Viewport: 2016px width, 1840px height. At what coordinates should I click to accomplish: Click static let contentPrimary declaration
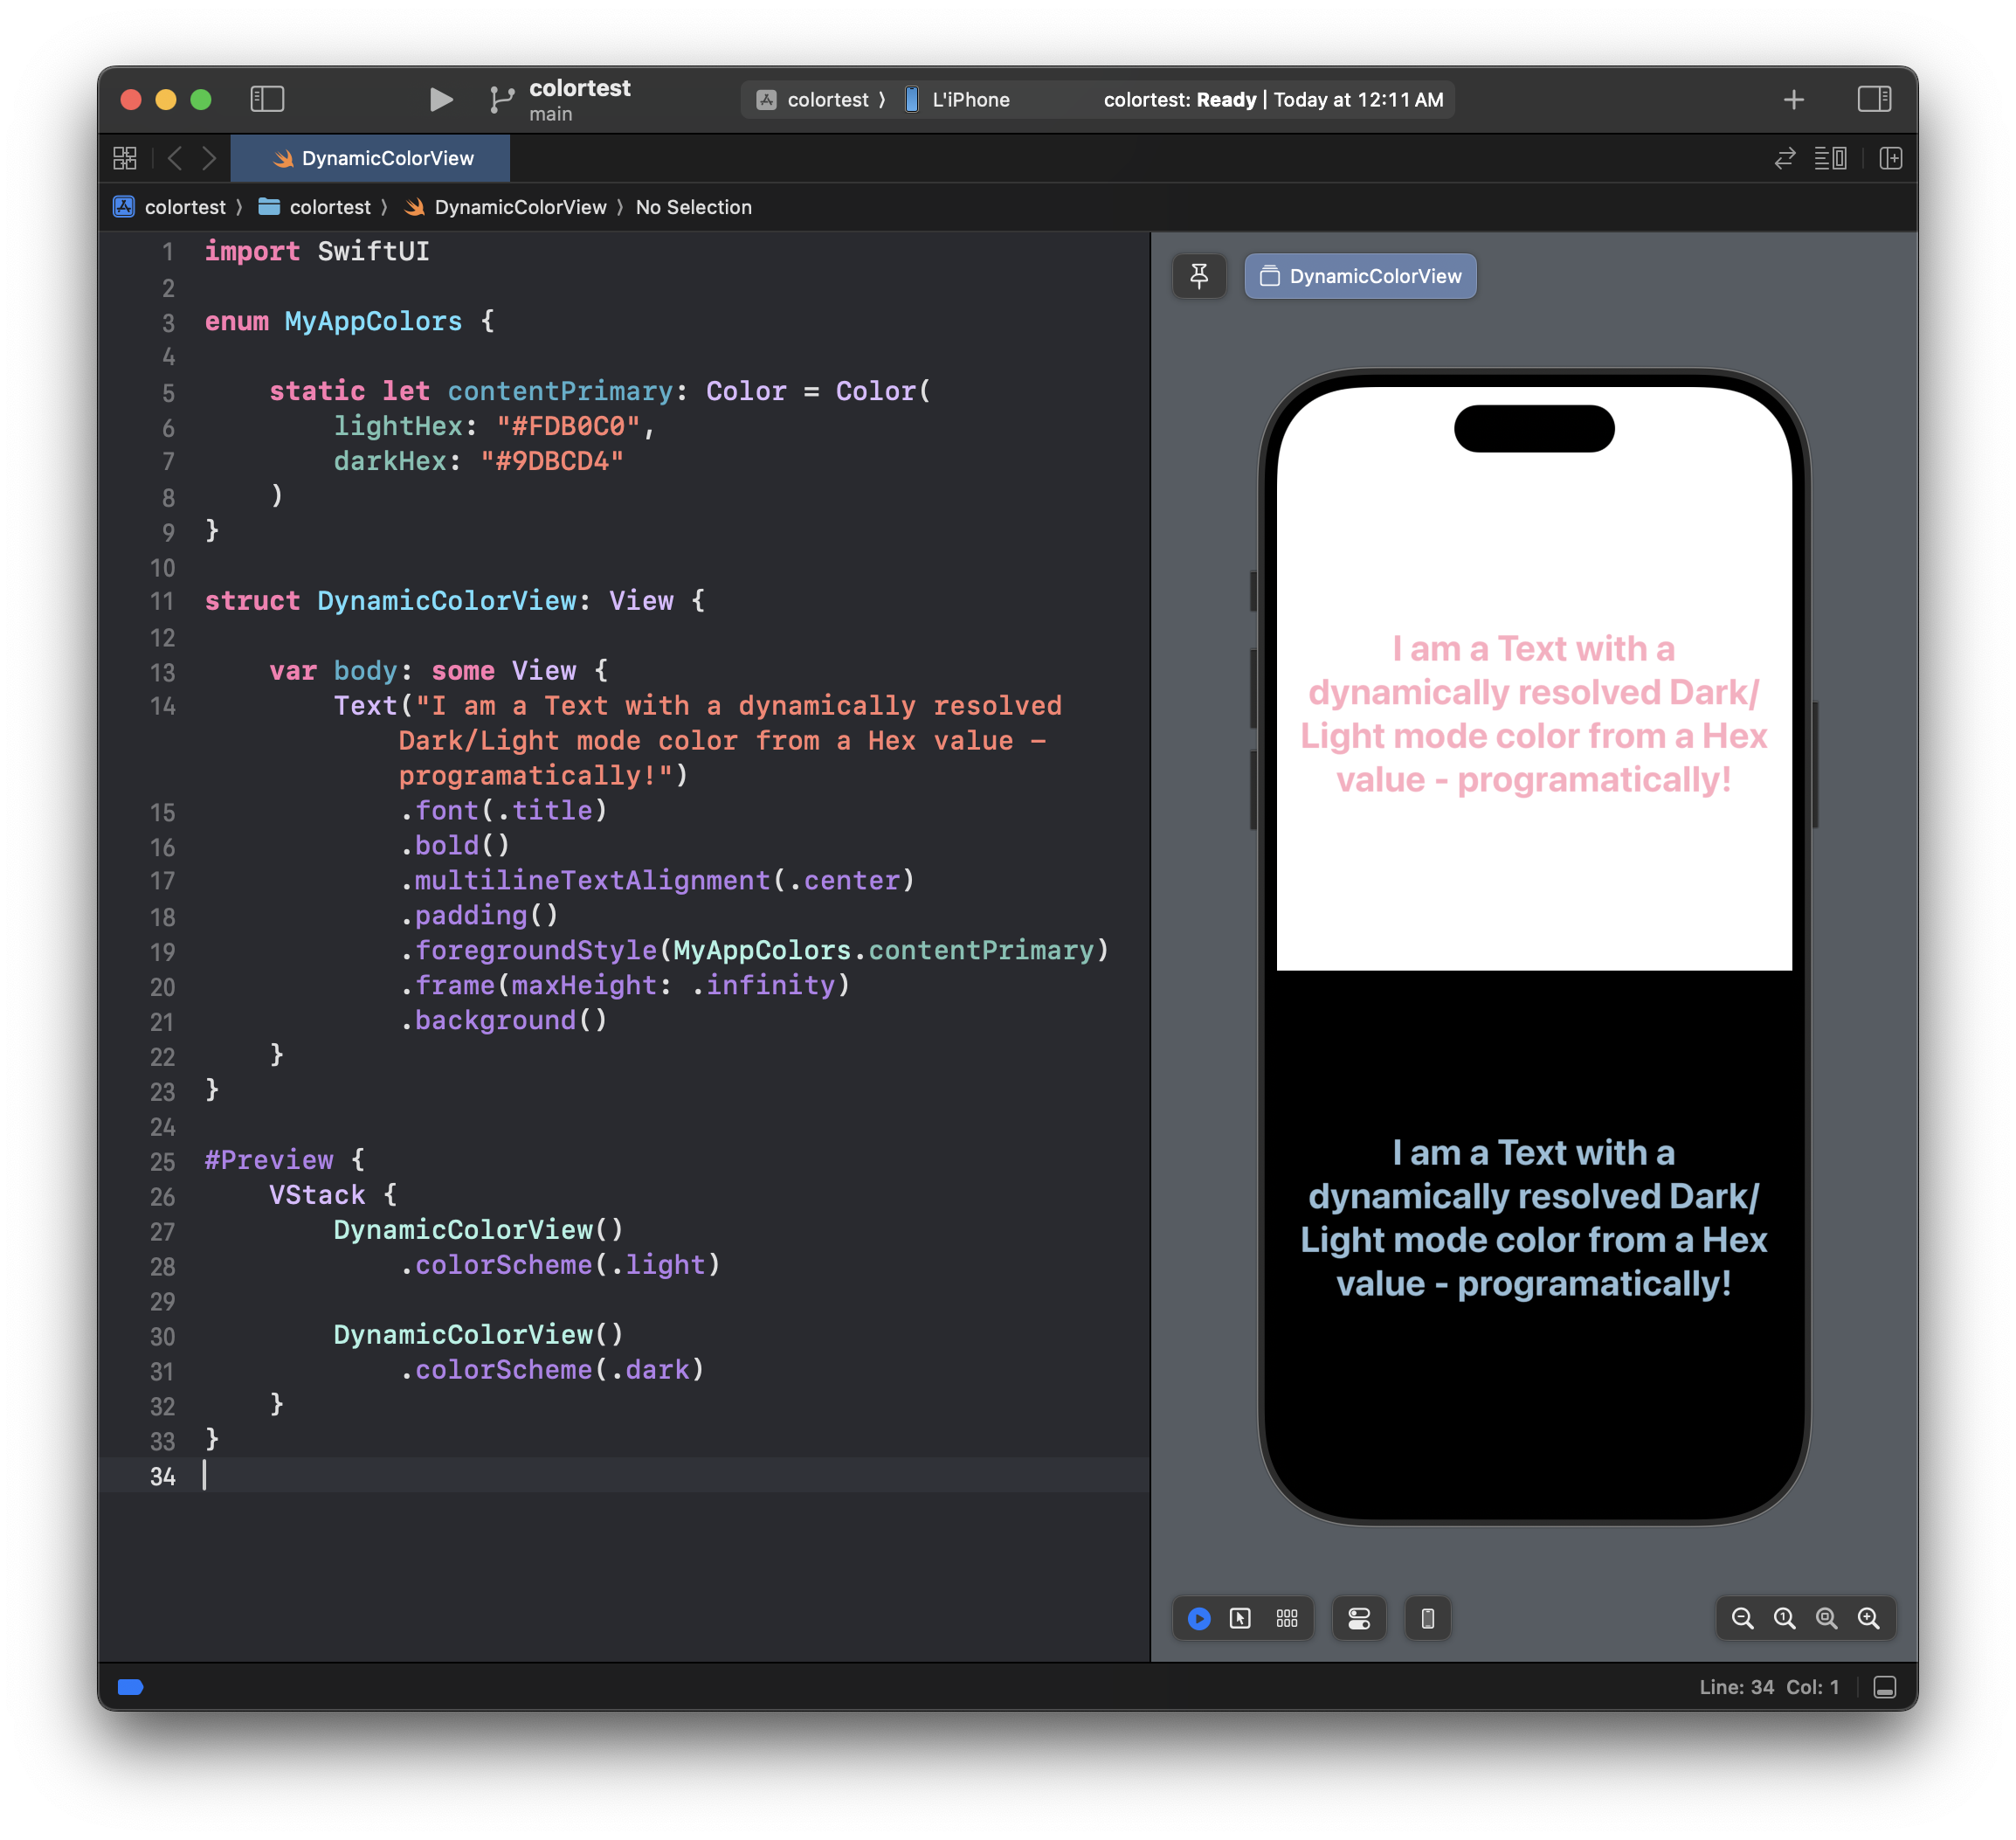[x=600, y=391]
